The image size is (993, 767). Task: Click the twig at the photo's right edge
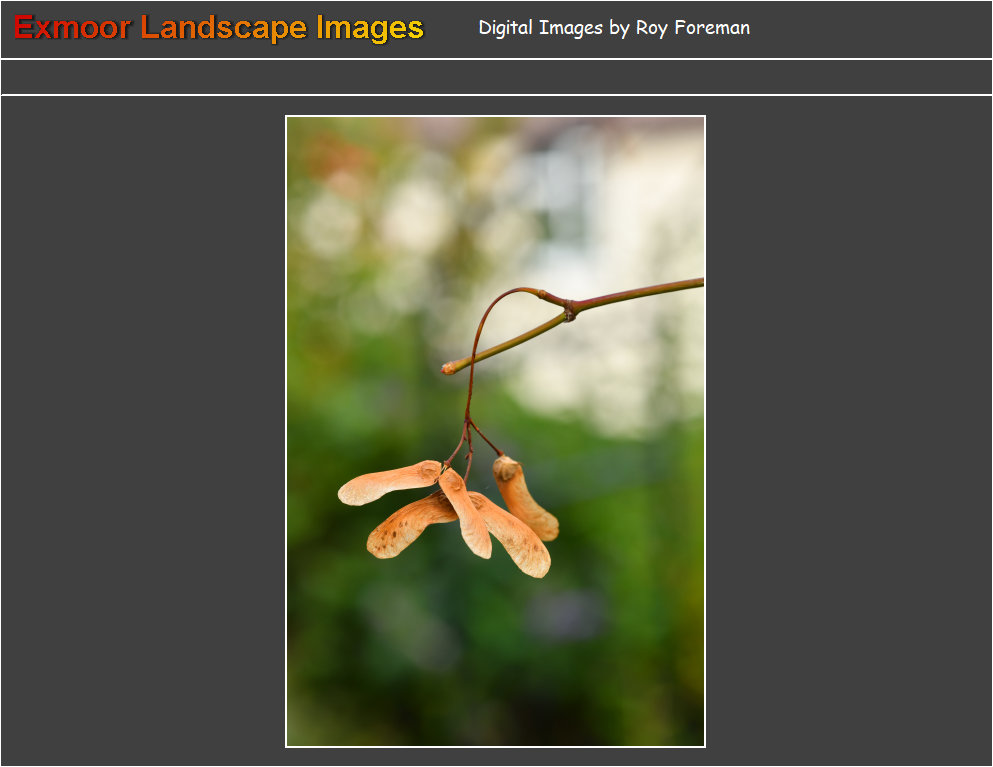coord(680,286)
